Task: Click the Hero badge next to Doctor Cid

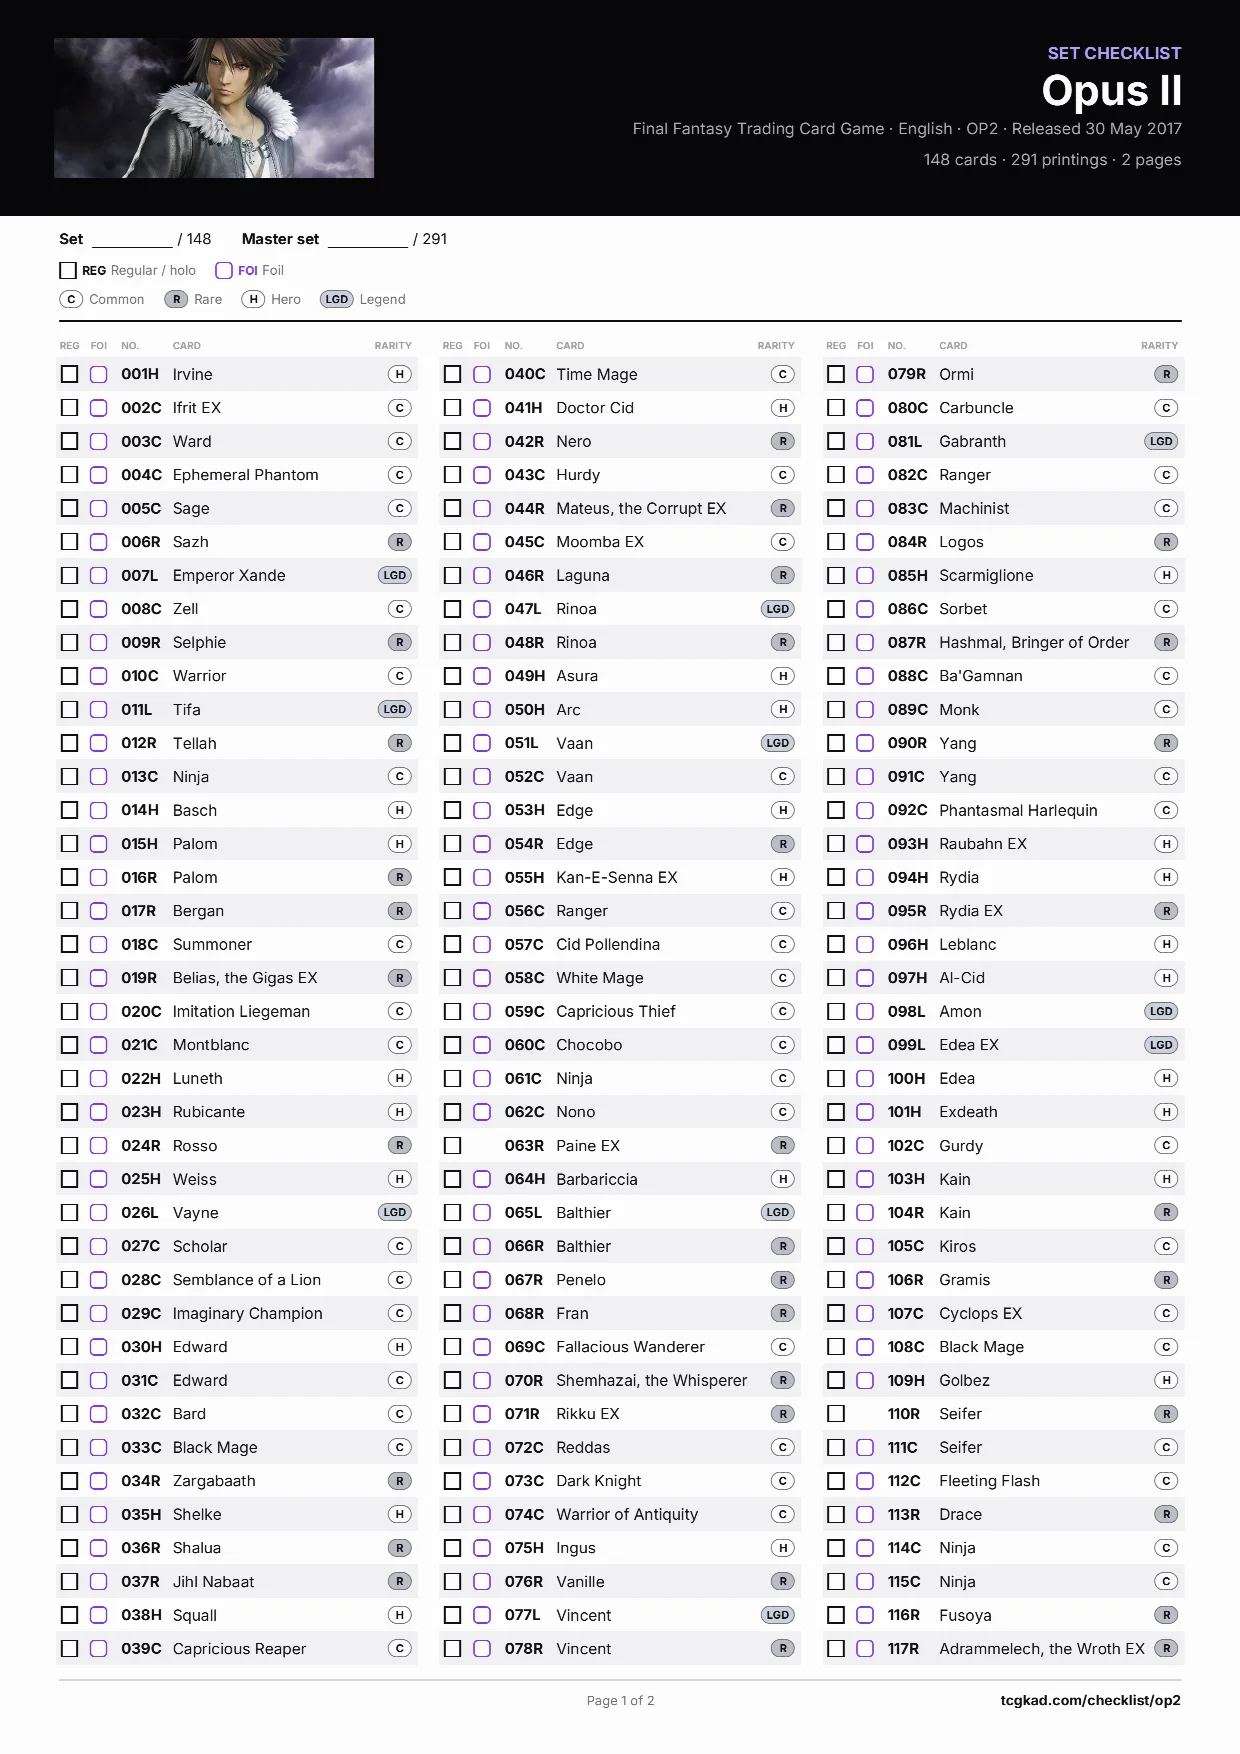Action: [783, 408]
